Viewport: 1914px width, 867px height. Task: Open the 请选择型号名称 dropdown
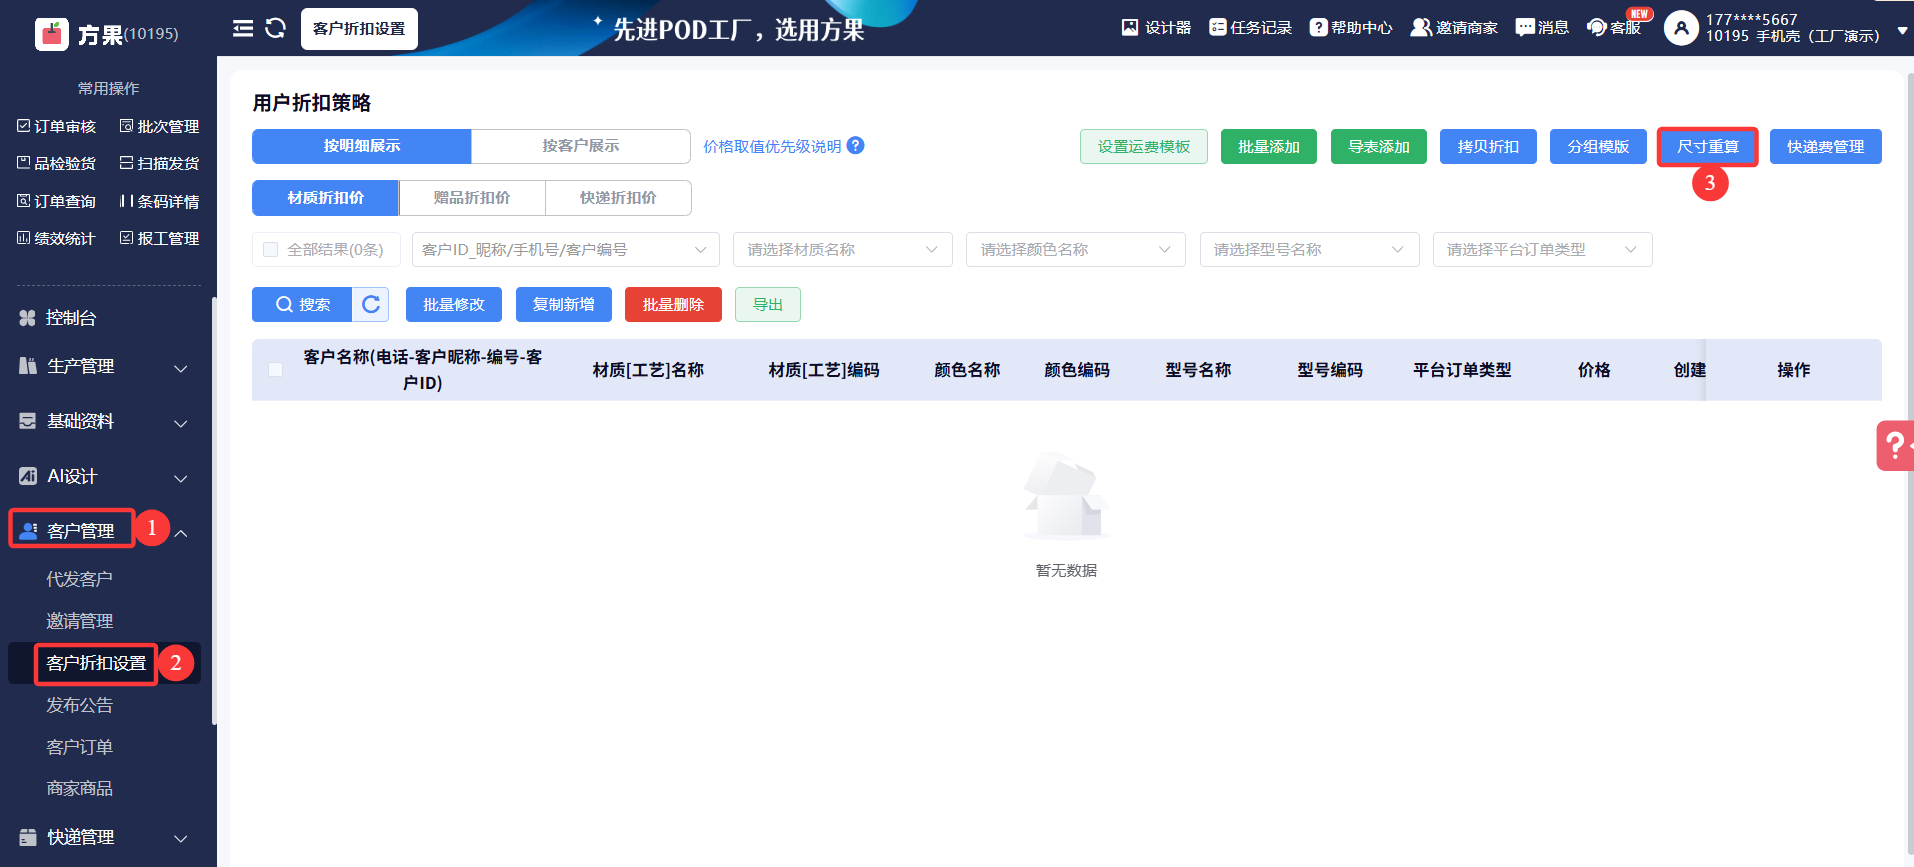1310,250
